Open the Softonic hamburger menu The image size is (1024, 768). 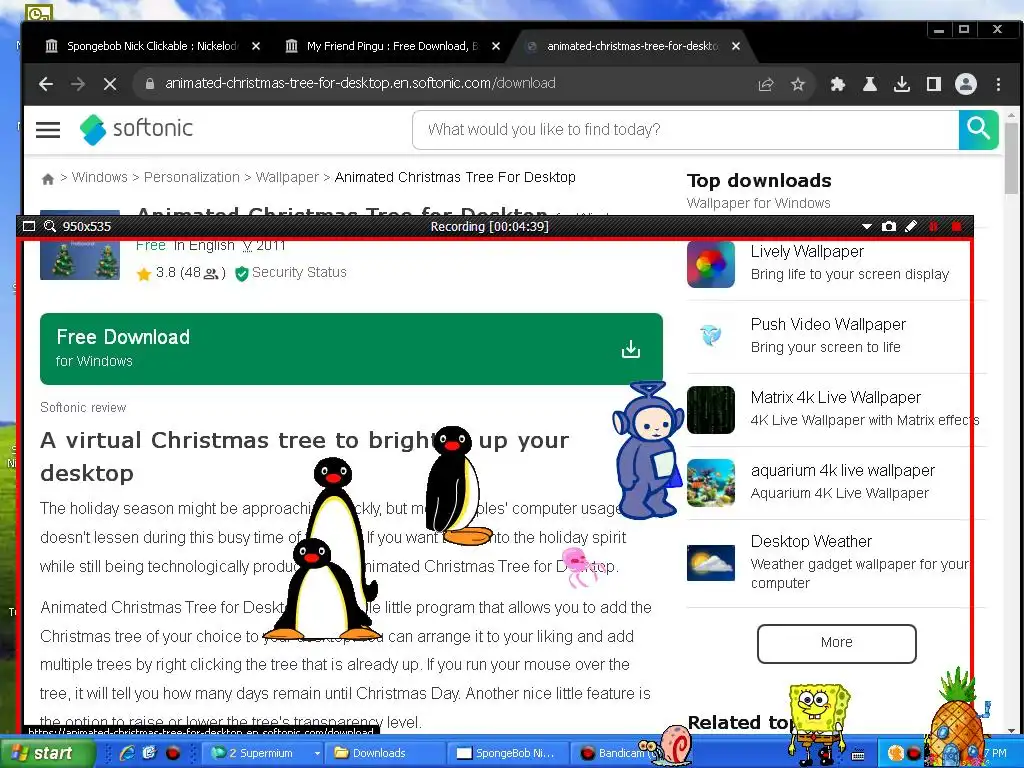click(48, 129)
